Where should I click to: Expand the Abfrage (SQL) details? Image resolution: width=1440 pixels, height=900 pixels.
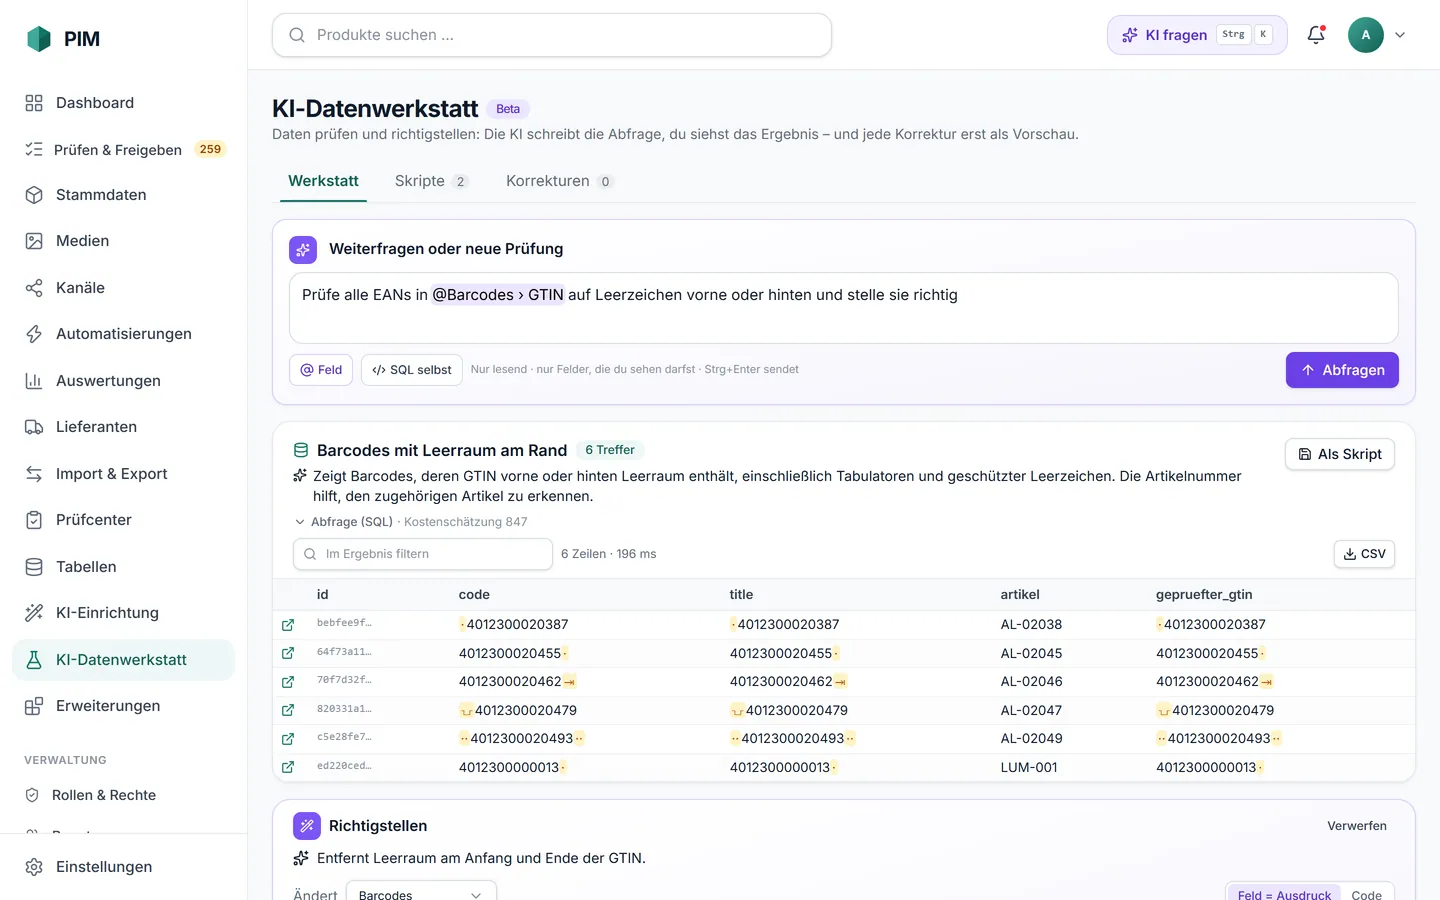410,522
